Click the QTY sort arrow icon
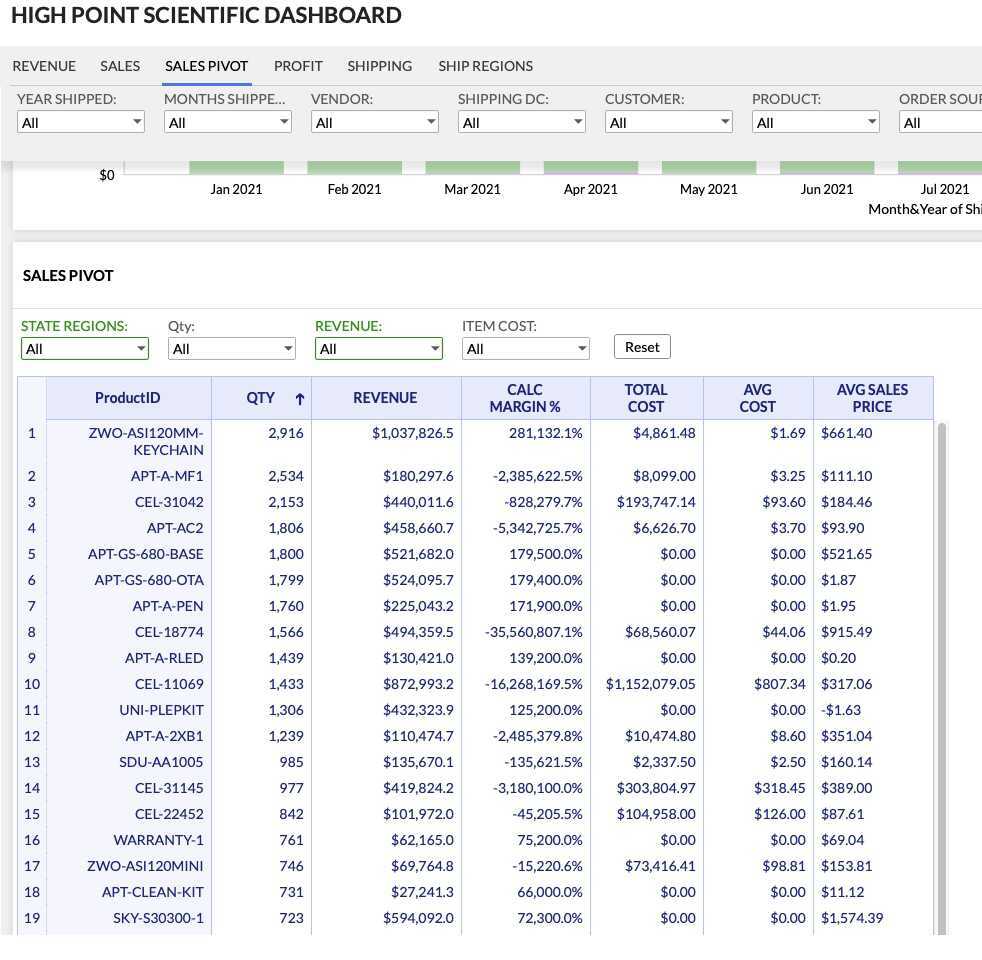The width and height of the screenshot is (982, 960). [299, 397]
